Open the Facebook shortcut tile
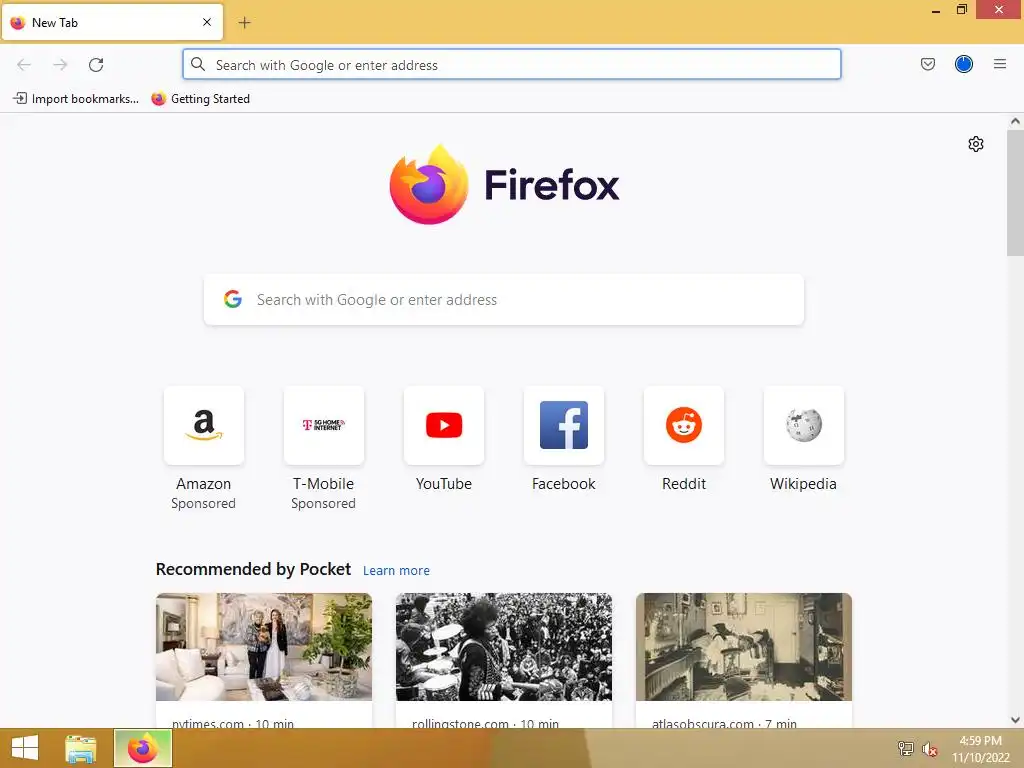 pos(564,425)
